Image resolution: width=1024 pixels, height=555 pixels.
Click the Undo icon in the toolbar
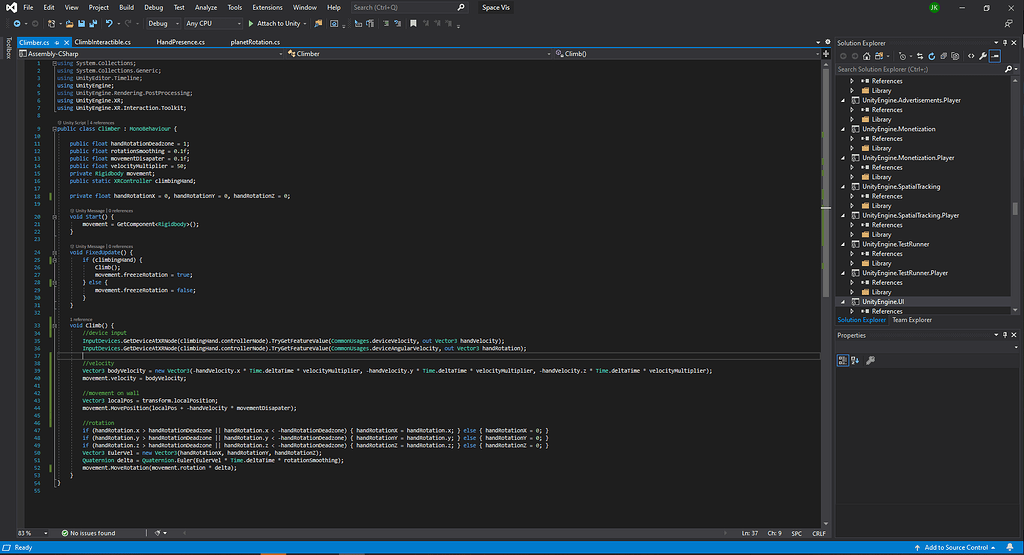(108, 23)
